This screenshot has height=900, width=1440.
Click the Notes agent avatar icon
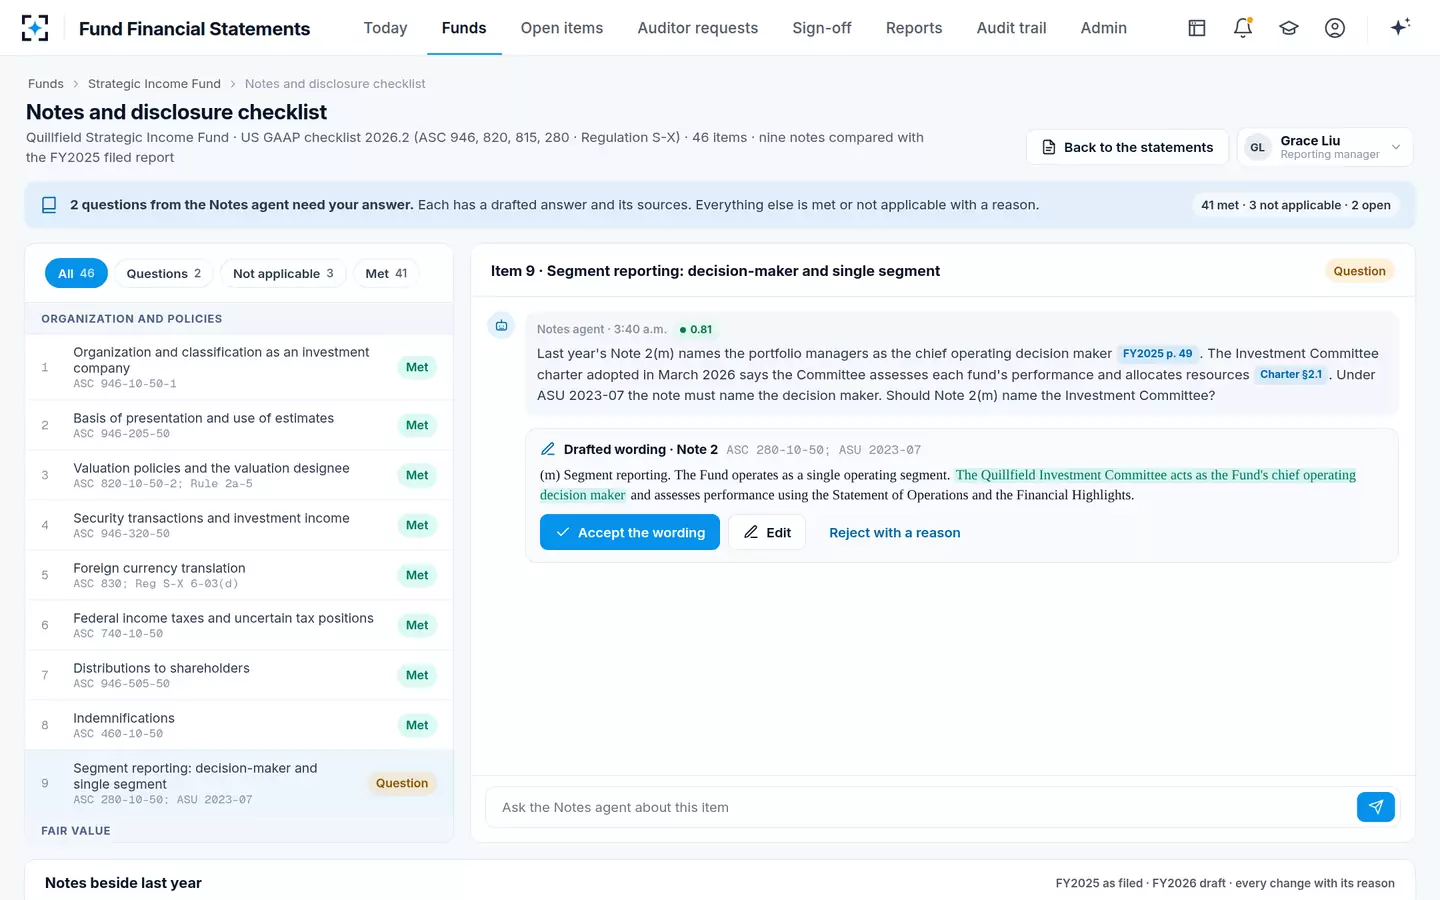click(501, 326)
